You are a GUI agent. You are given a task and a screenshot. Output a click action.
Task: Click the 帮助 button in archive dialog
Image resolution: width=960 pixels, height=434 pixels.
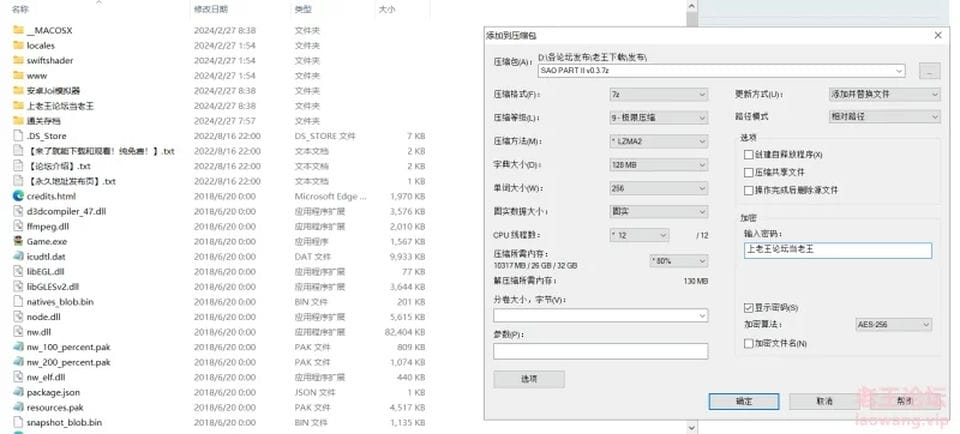(904, 402)
